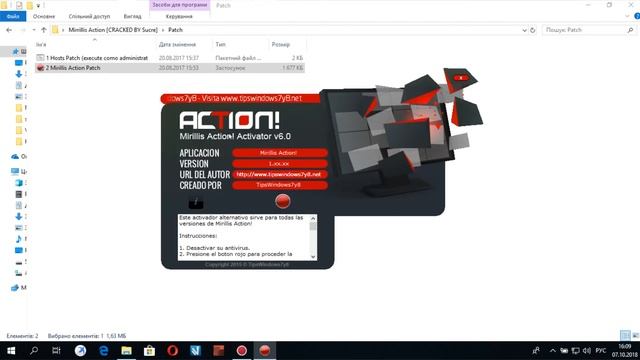
Task: Open taskbar search
Action: [34, 351]
